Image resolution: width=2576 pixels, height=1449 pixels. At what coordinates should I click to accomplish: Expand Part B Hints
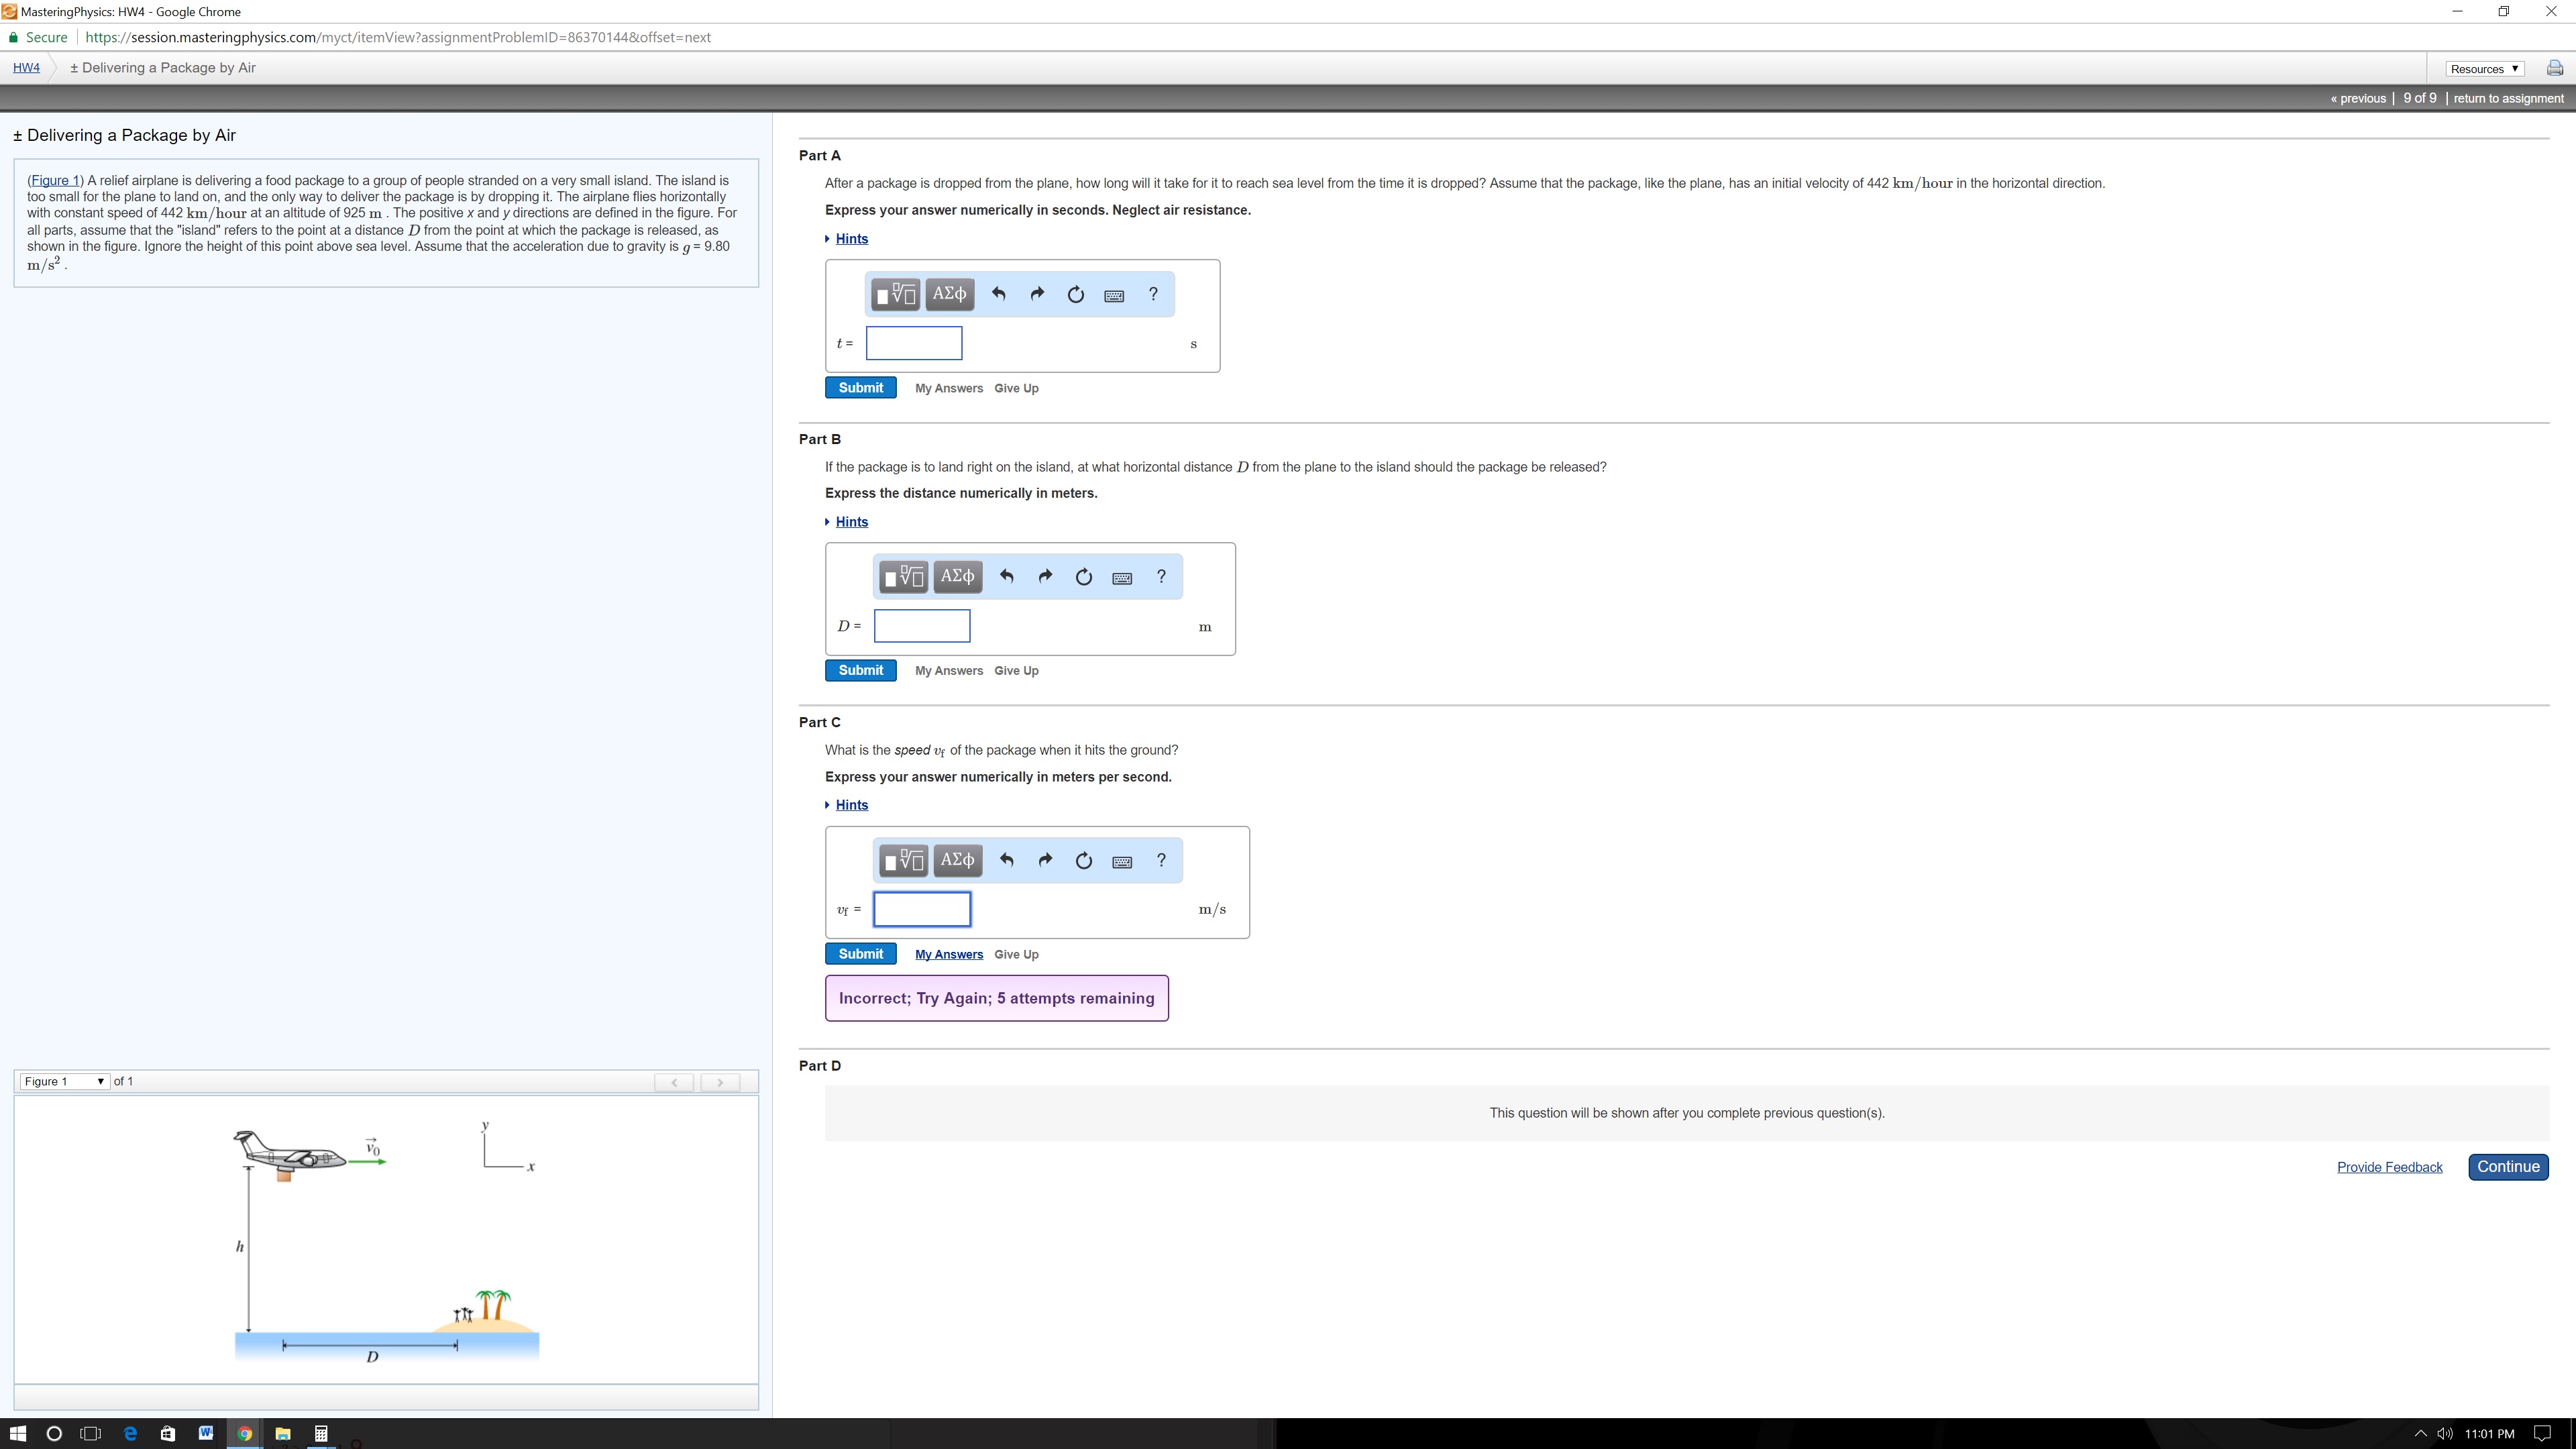pyautogui.click(x=851, y=522)
